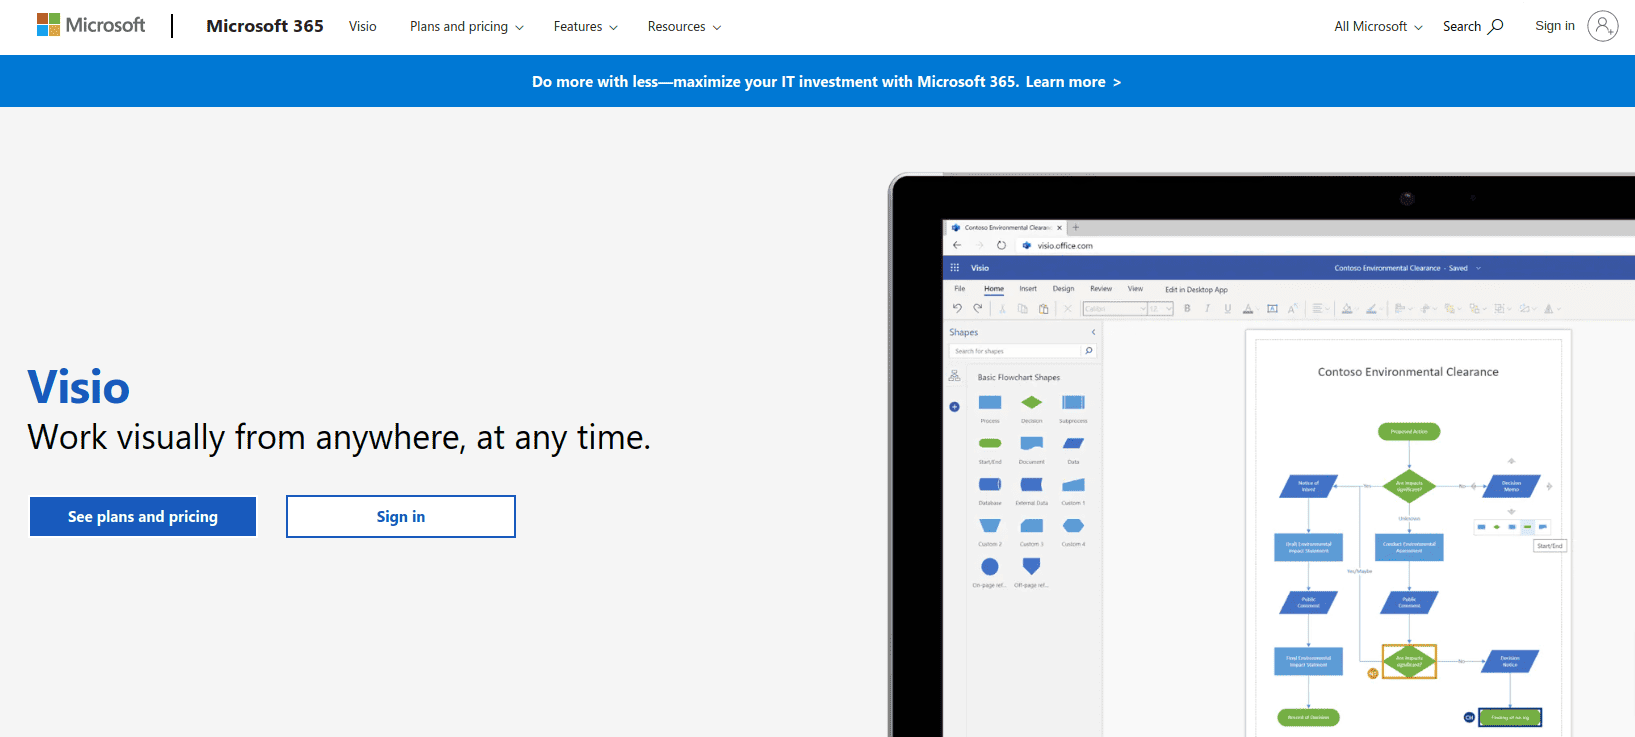Close the Contoso browser tab in laptop preview
Image resolution: width=1635 pixels, height=737 pixels.
[x=1059, y=228]
